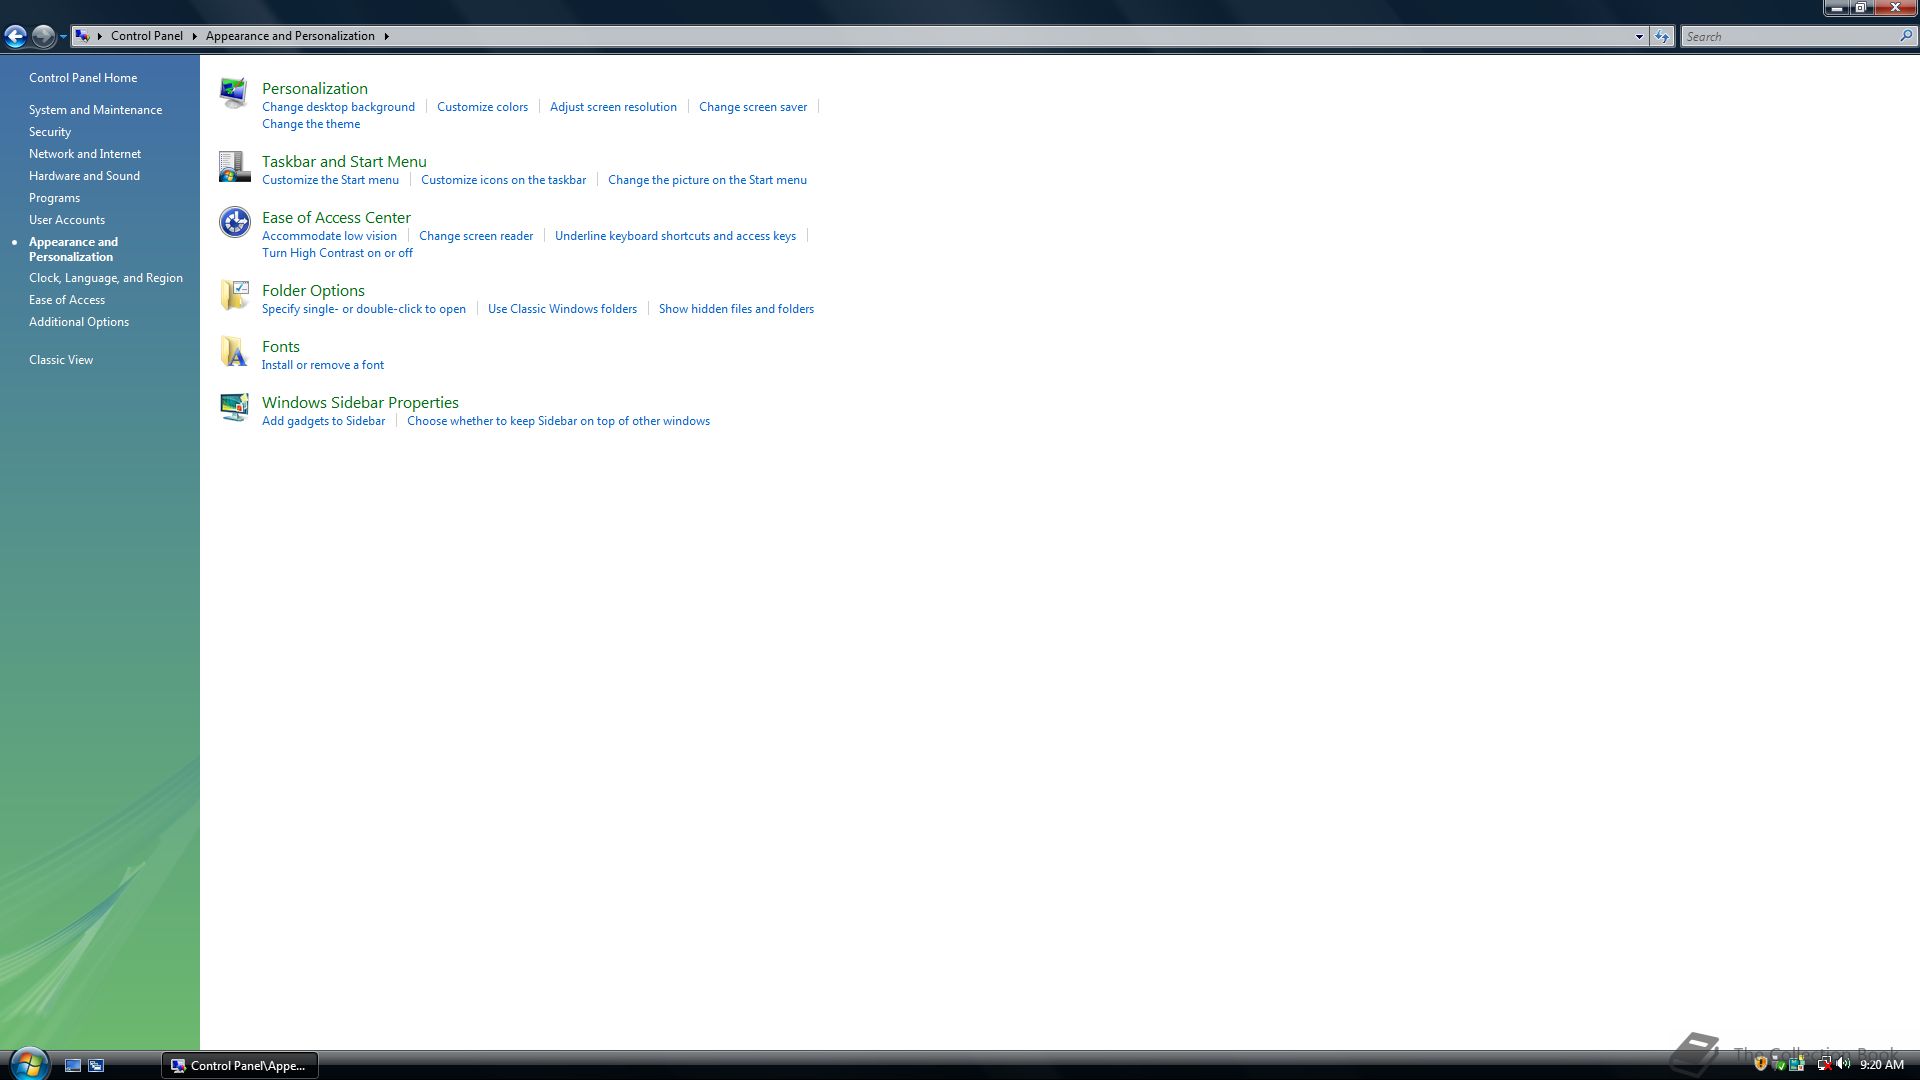This screenshot has width=1920, height=1080.
Task: Click the magnifier search icon
Action: tap(1906, 37)
